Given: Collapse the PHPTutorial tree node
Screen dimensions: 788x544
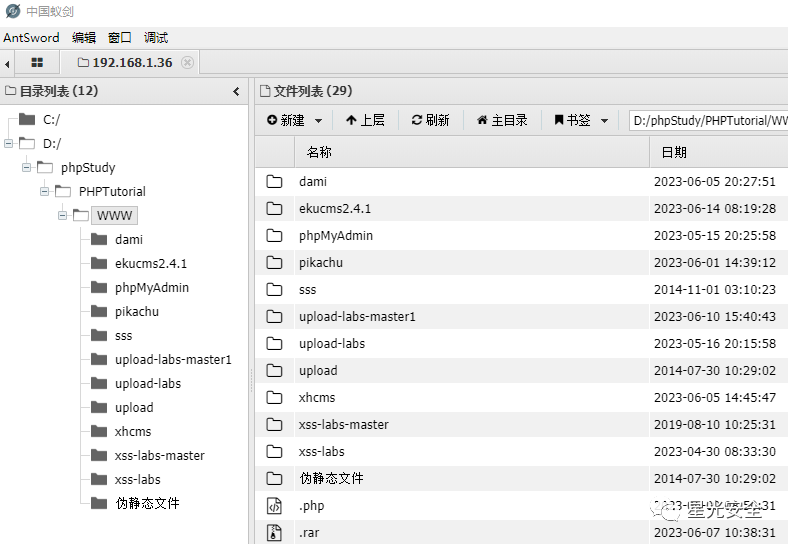Looking at the screenshot, I should (x=45, y=192).
